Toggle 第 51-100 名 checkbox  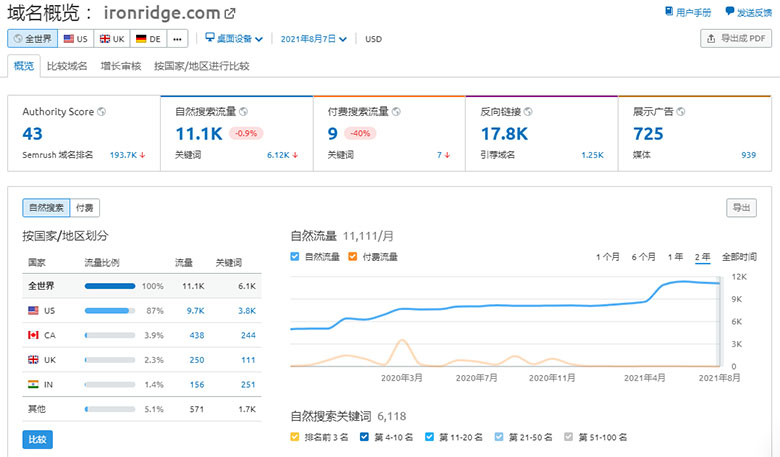[x=569, y=437]
